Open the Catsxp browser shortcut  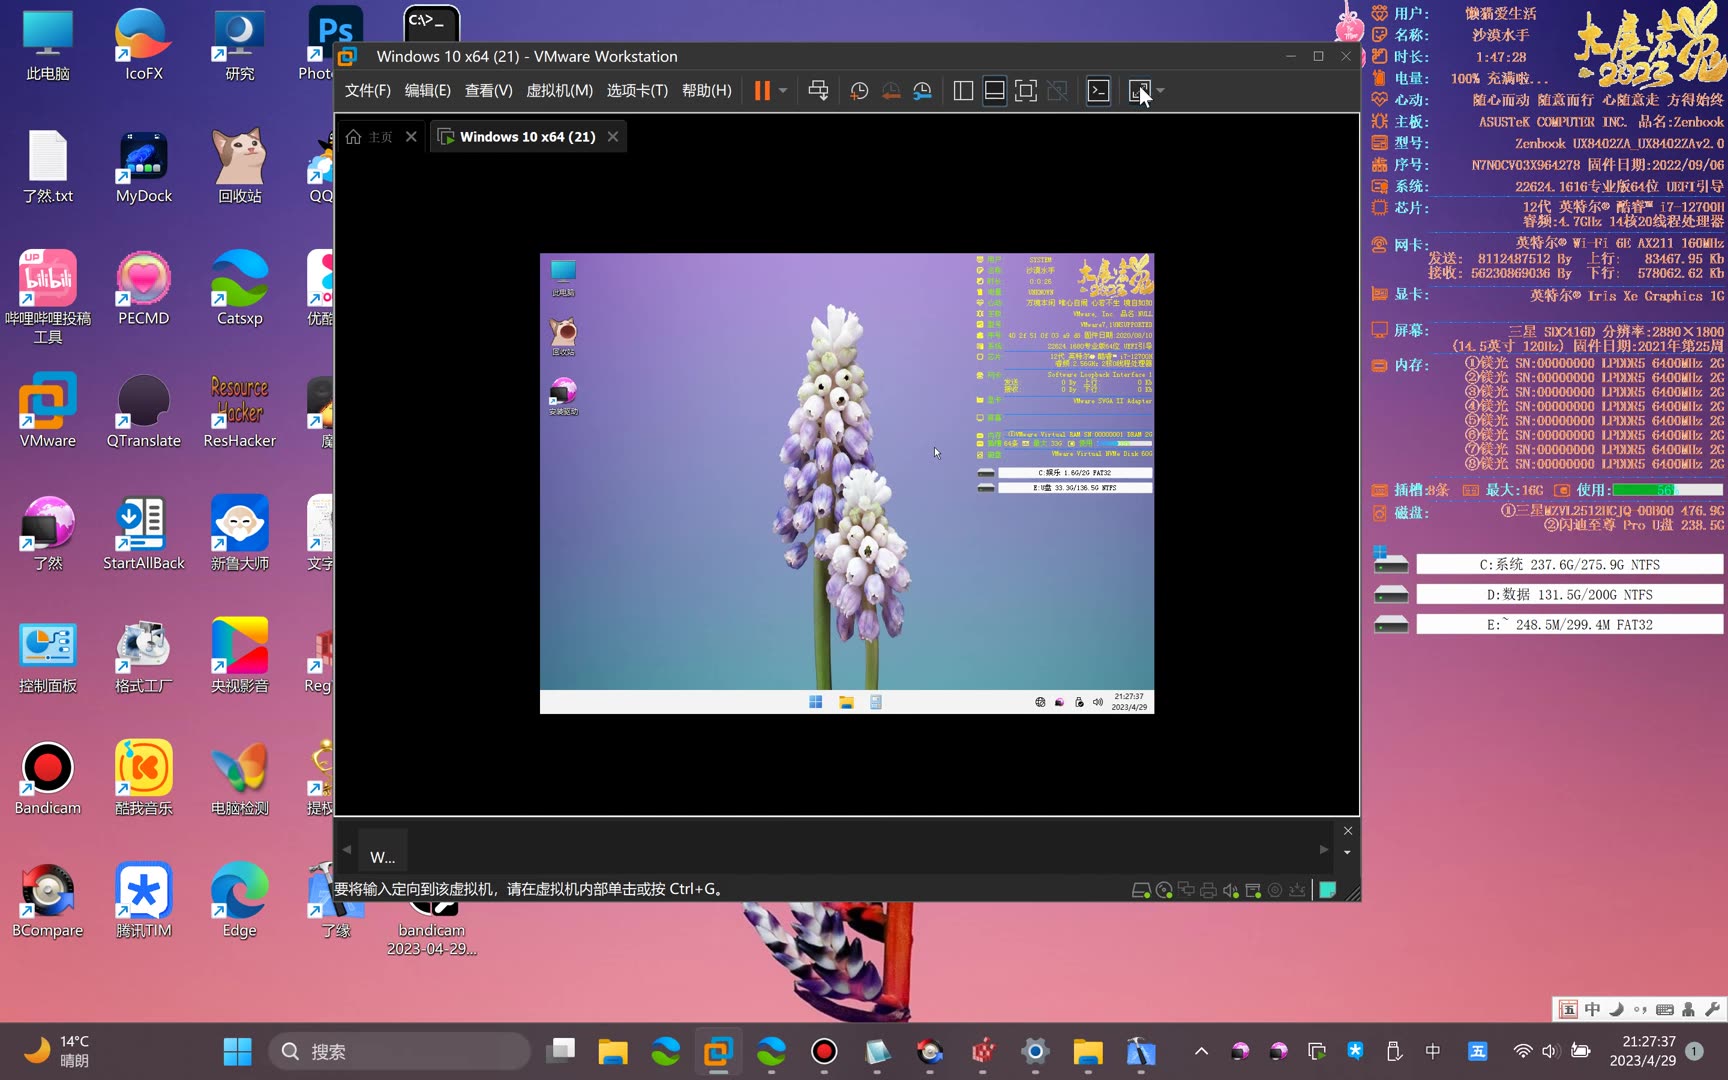[240, 289]
